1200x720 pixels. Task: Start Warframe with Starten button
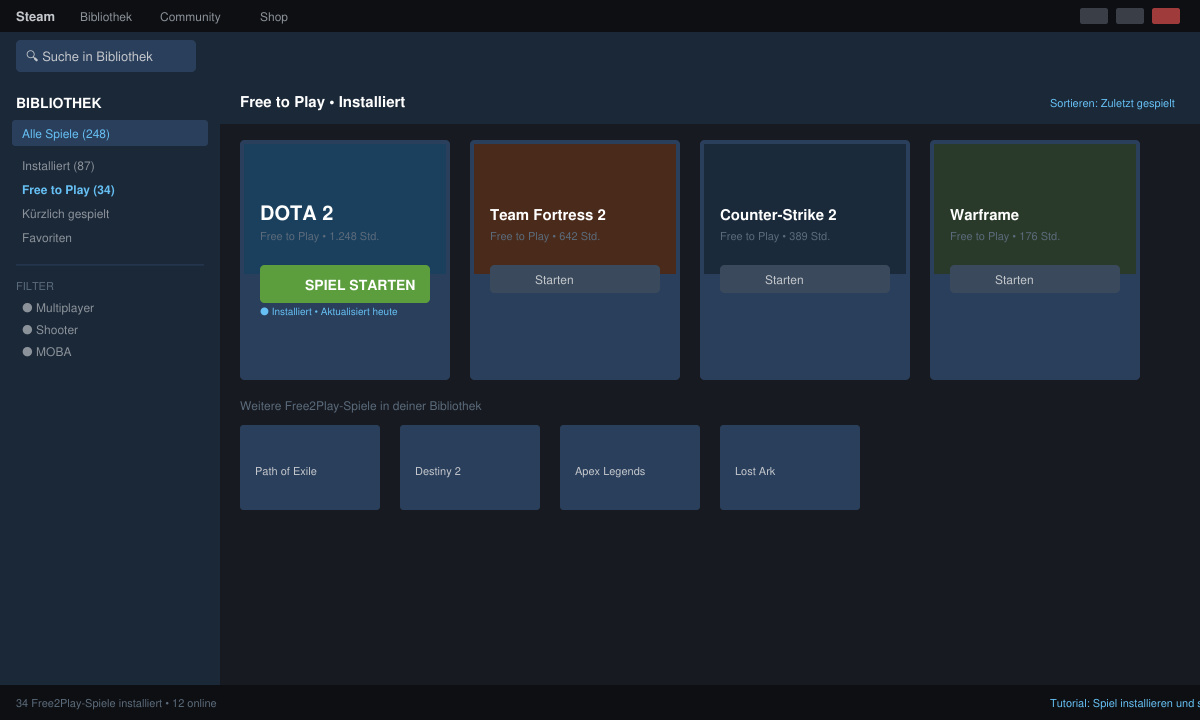[x=1035, y=279]
